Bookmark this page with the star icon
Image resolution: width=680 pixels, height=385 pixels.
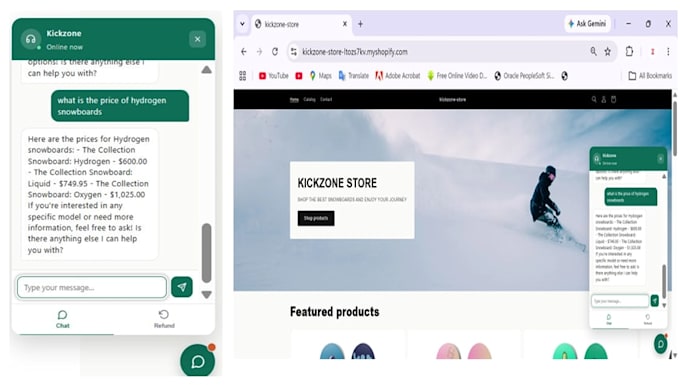[608, 52]
